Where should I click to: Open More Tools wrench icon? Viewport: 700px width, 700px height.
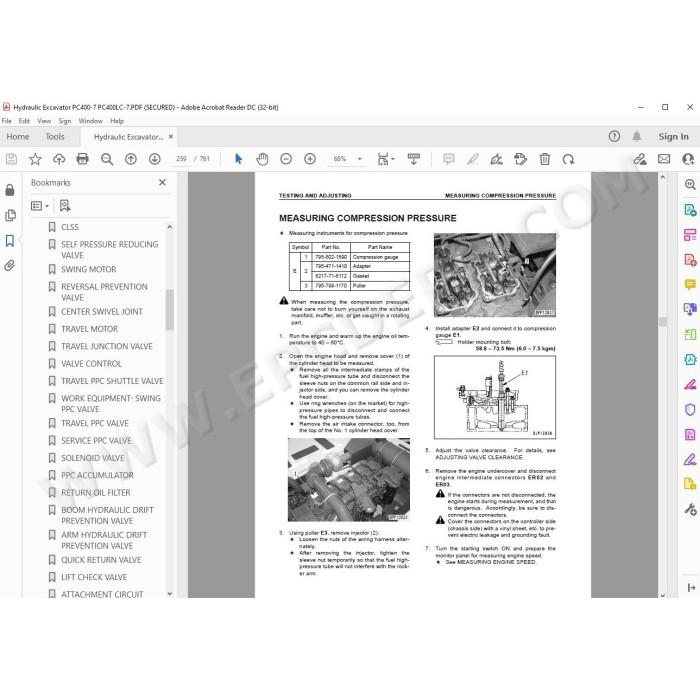690,509
